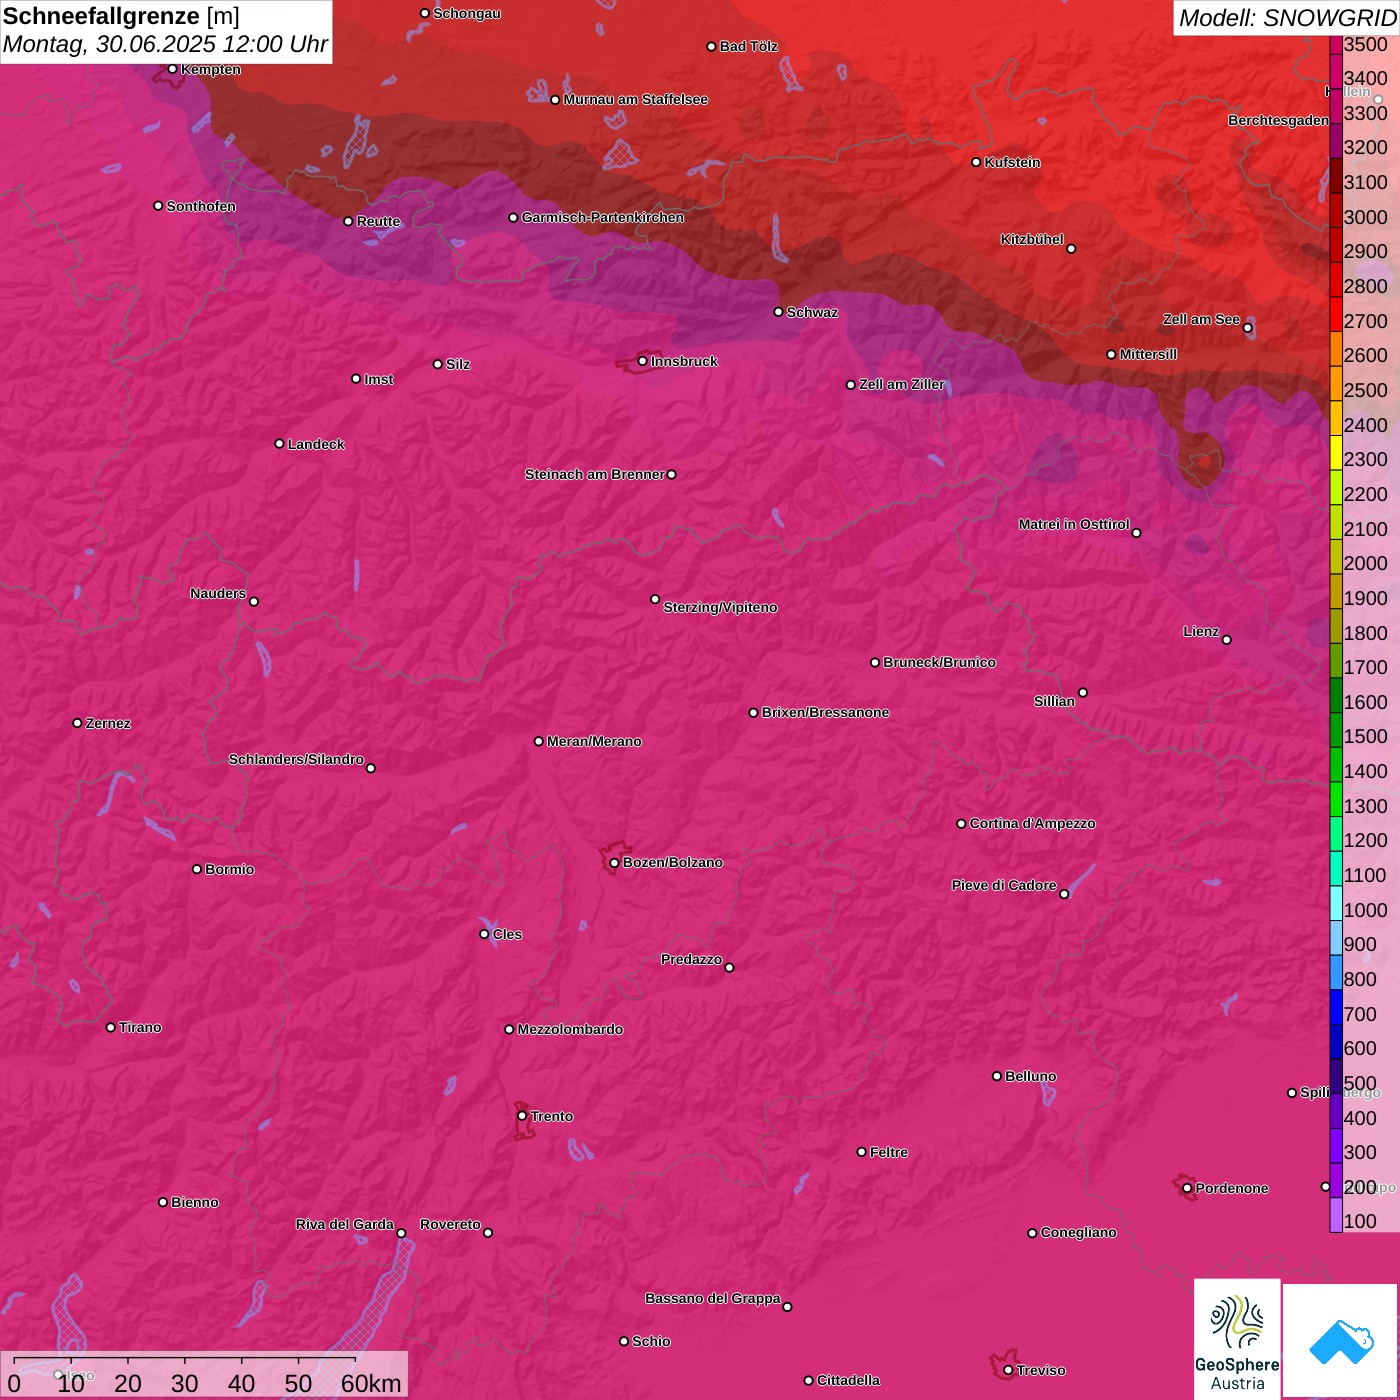Click the Bienno label
The height and width of the screenshot is (1400, 1400).
[x=194, y=1202]
